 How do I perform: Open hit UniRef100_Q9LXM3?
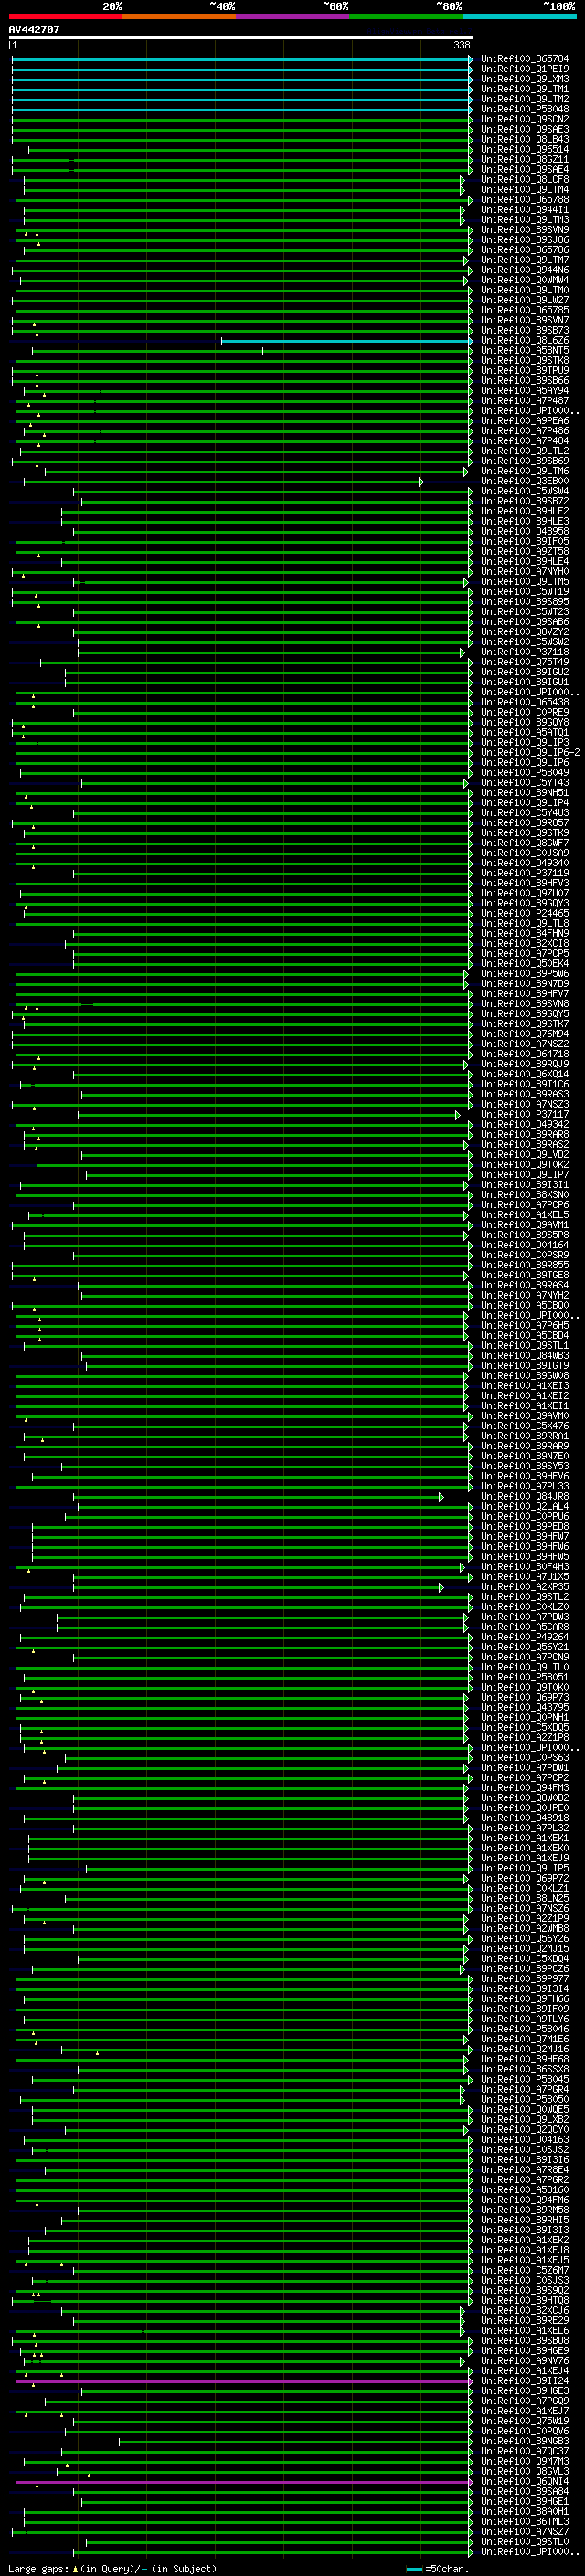525,79
